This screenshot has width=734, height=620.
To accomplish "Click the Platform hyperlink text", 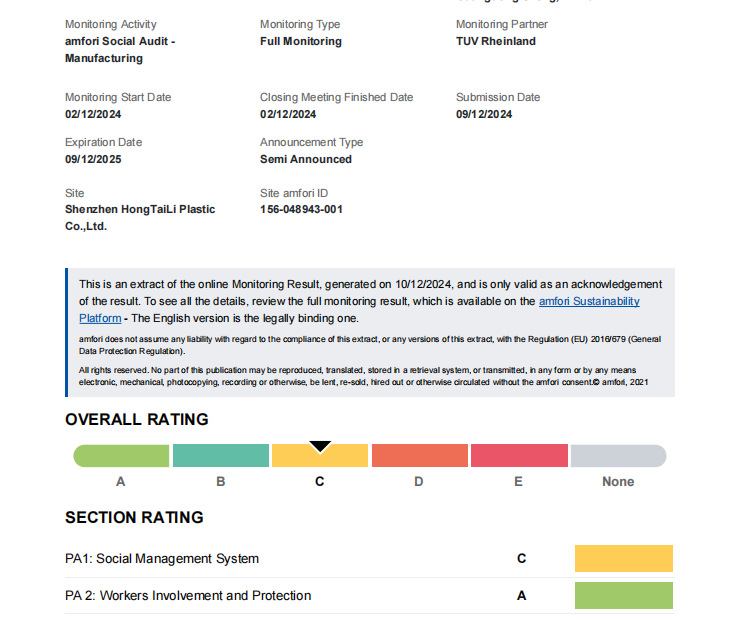I will (100, 318).
